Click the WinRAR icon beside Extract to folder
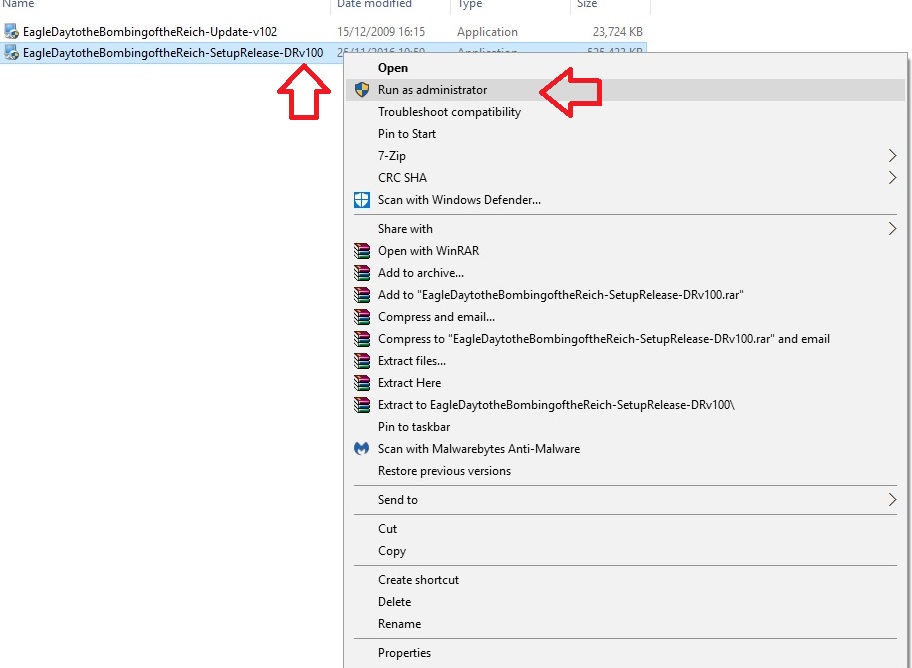This screenshot has width=912, height=668. (x=362, y=405)
